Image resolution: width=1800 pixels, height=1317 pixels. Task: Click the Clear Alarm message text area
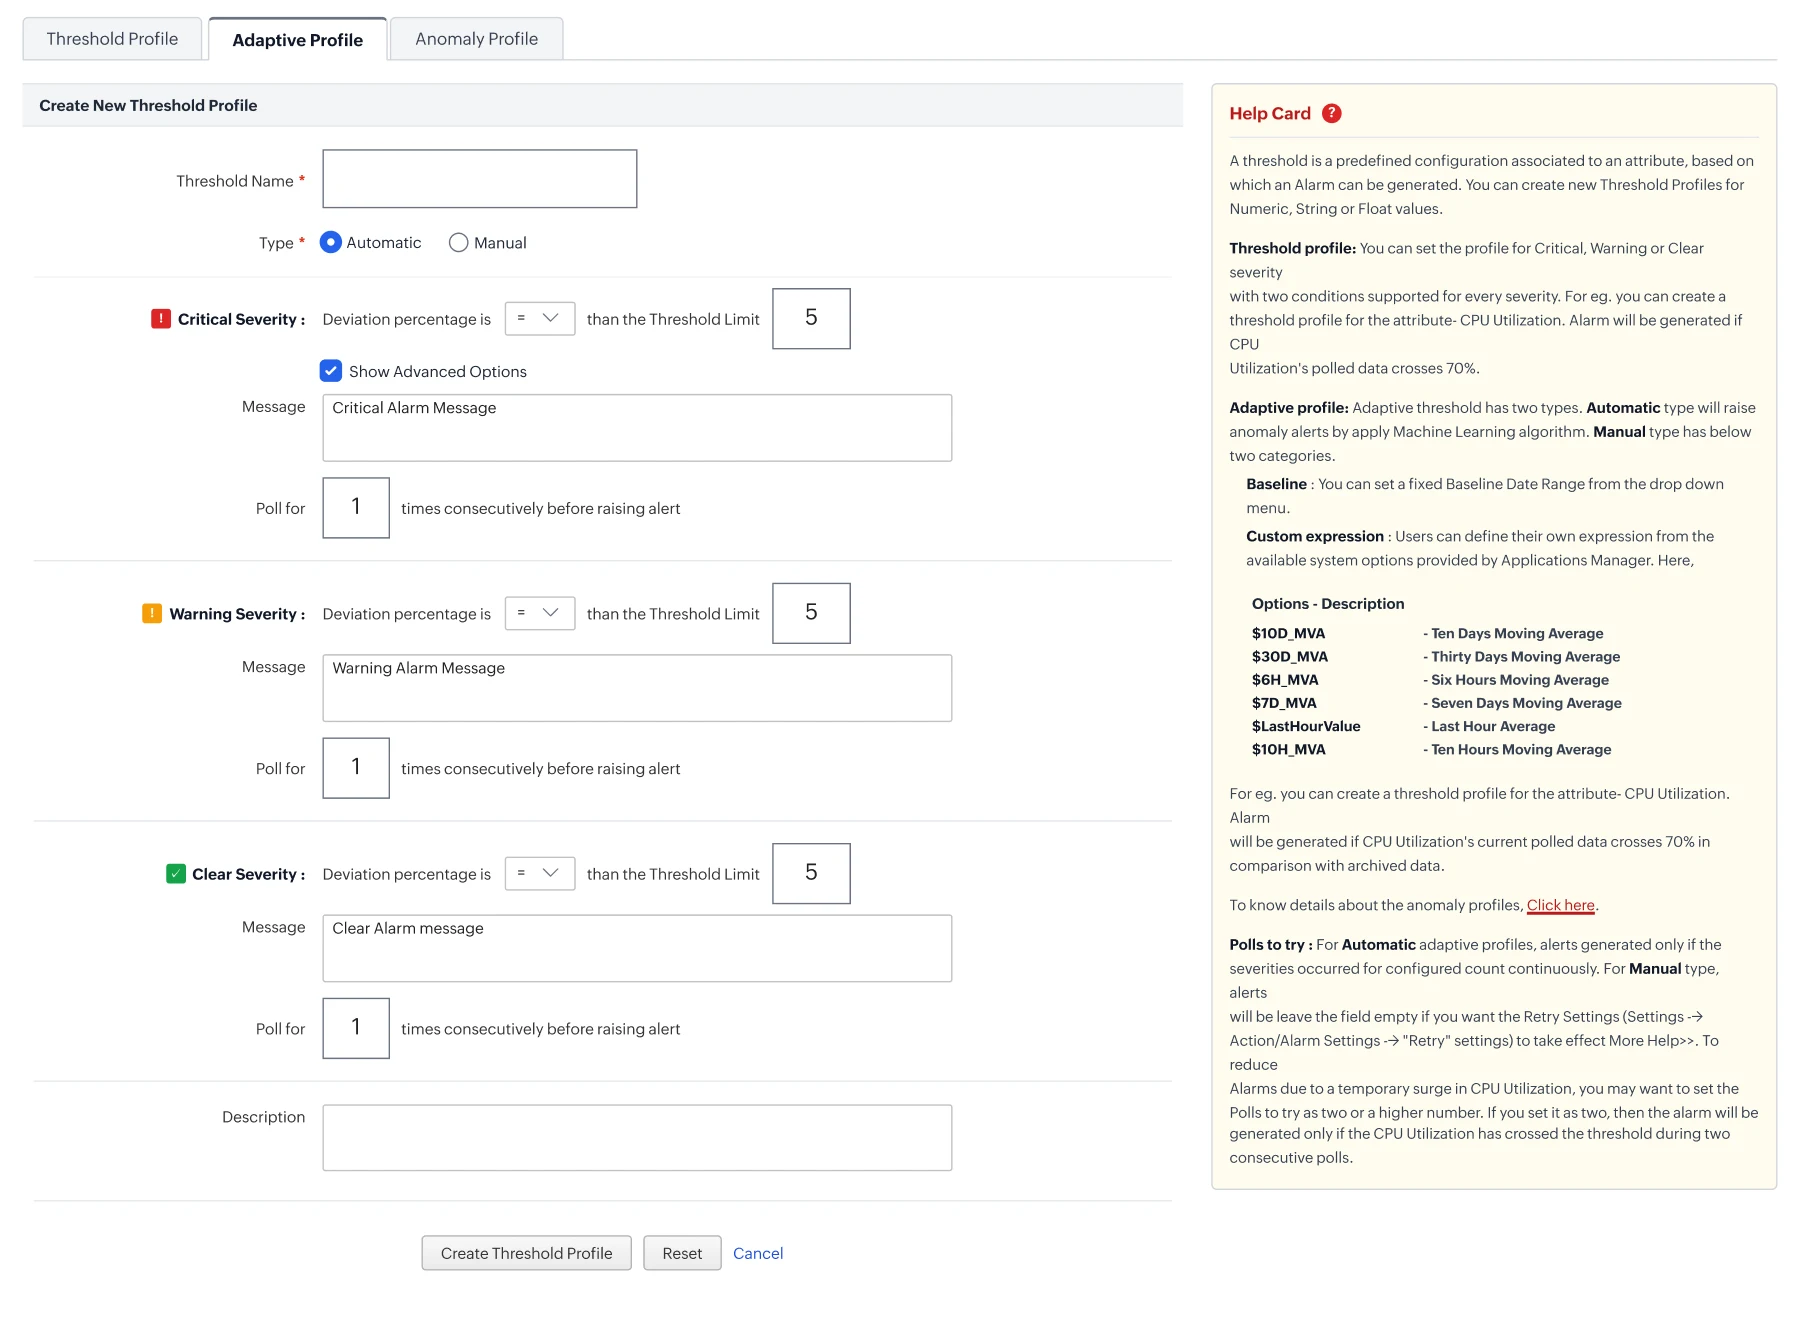pos(637,948)
